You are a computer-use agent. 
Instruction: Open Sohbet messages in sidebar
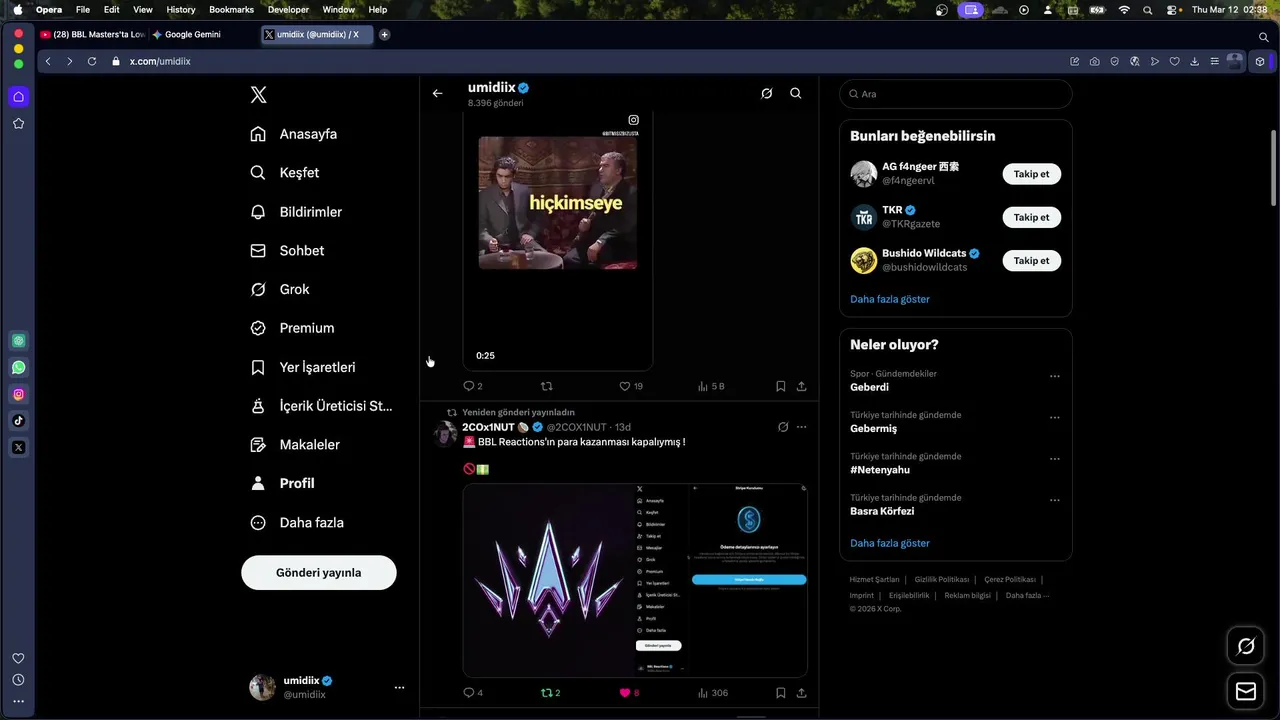tap(287, 251)
